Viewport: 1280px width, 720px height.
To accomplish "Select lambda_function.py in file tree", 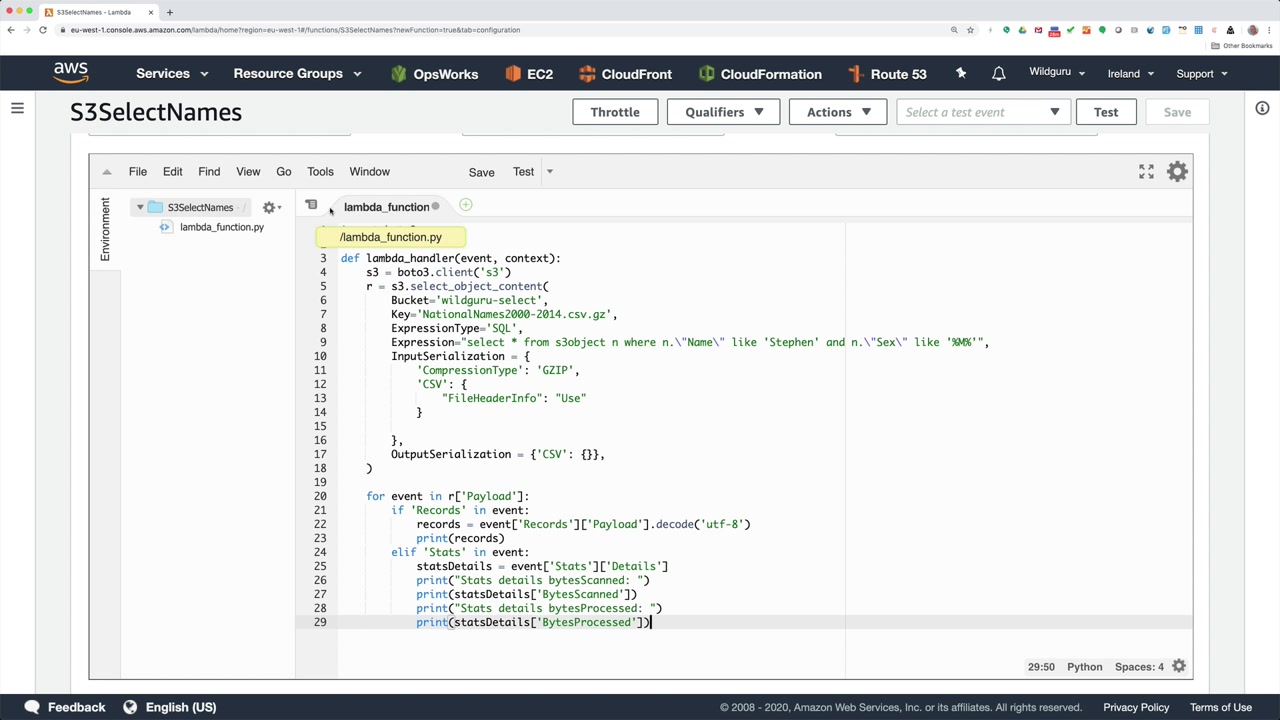I will click(x=221, y=227).
